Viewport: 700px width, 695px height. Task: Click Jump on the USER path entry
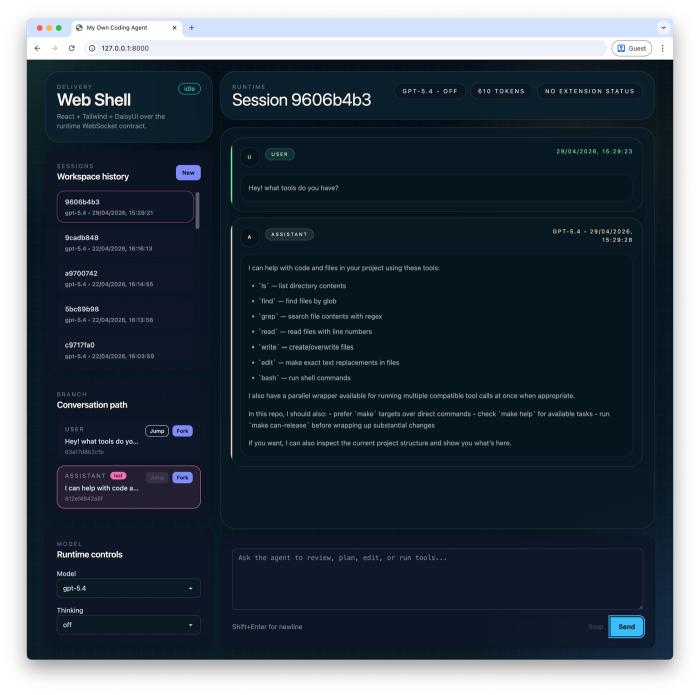157,431
